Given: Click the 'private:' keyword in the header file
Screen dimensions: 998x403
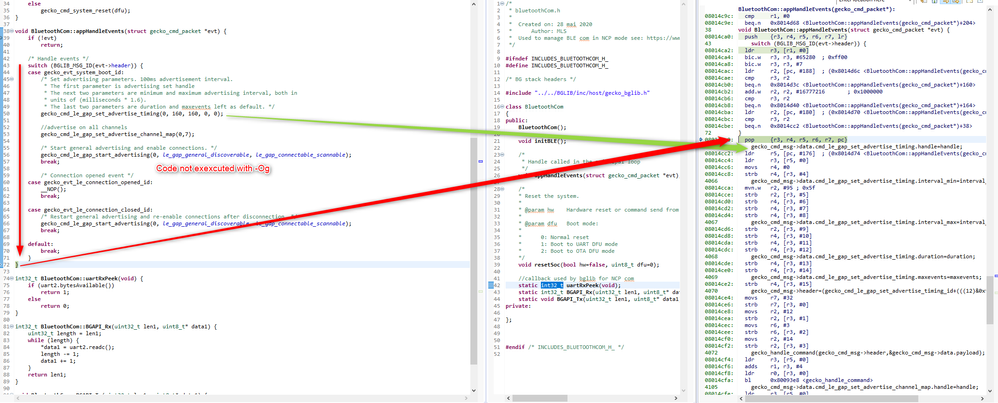Looking at the screenshot, I should 518,306.
